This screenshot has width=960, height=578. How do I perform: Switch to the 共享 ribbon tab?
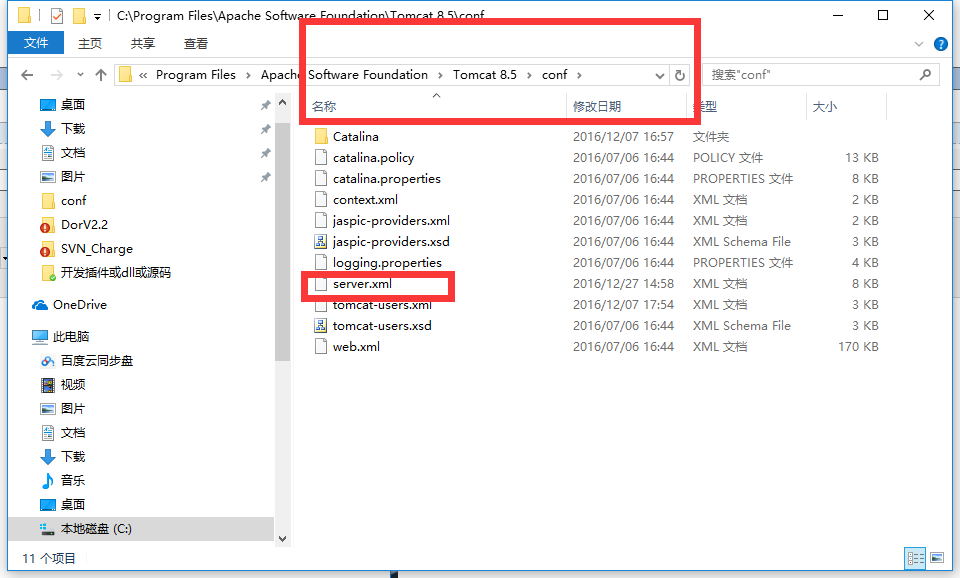(143, 43)
